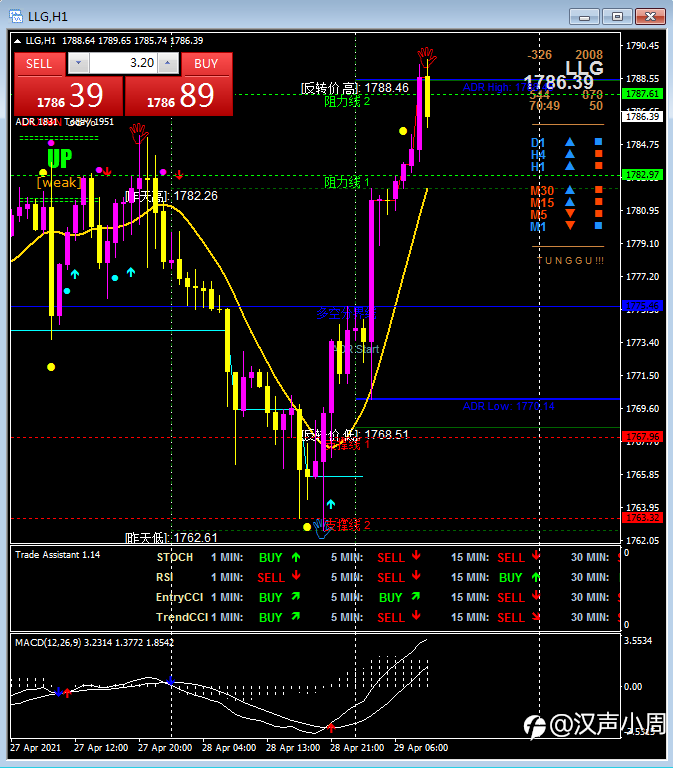Click the D1 blue up-triangle trend indicator
The height and width of the screenshot is (768, 673).
pos(570,142)
